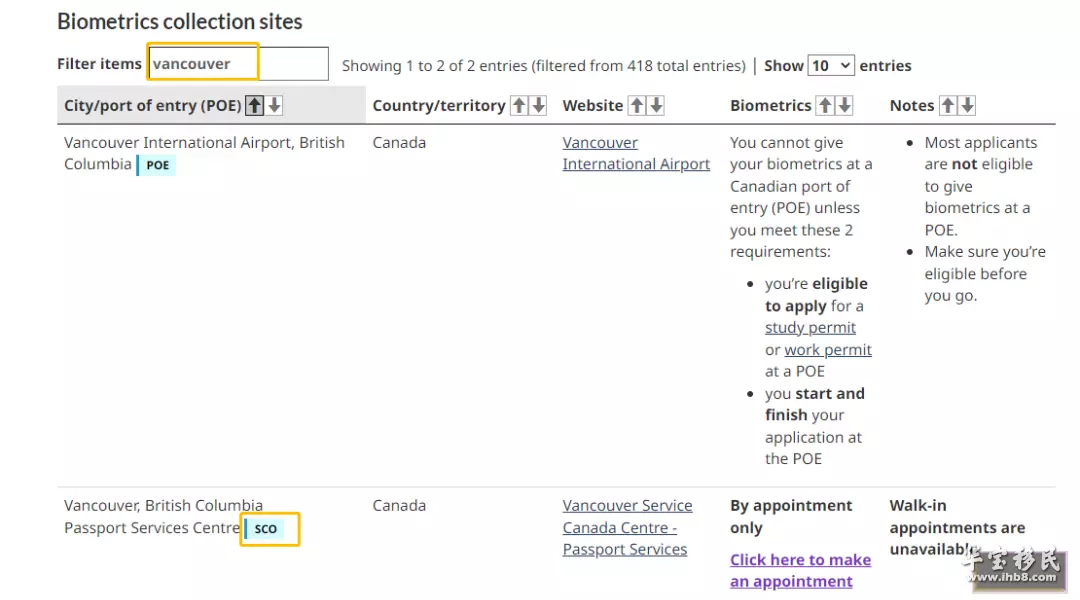The height and width of the screenshot is (600, 1080).
Task: Sort Notes column descending arrow
Action: pyautogui.click(x=968, y=105)
